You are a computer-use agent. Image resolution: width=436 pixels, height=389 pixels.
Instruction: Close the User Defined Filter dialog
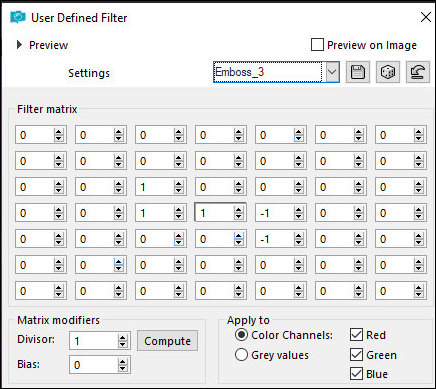pos(426,17)
